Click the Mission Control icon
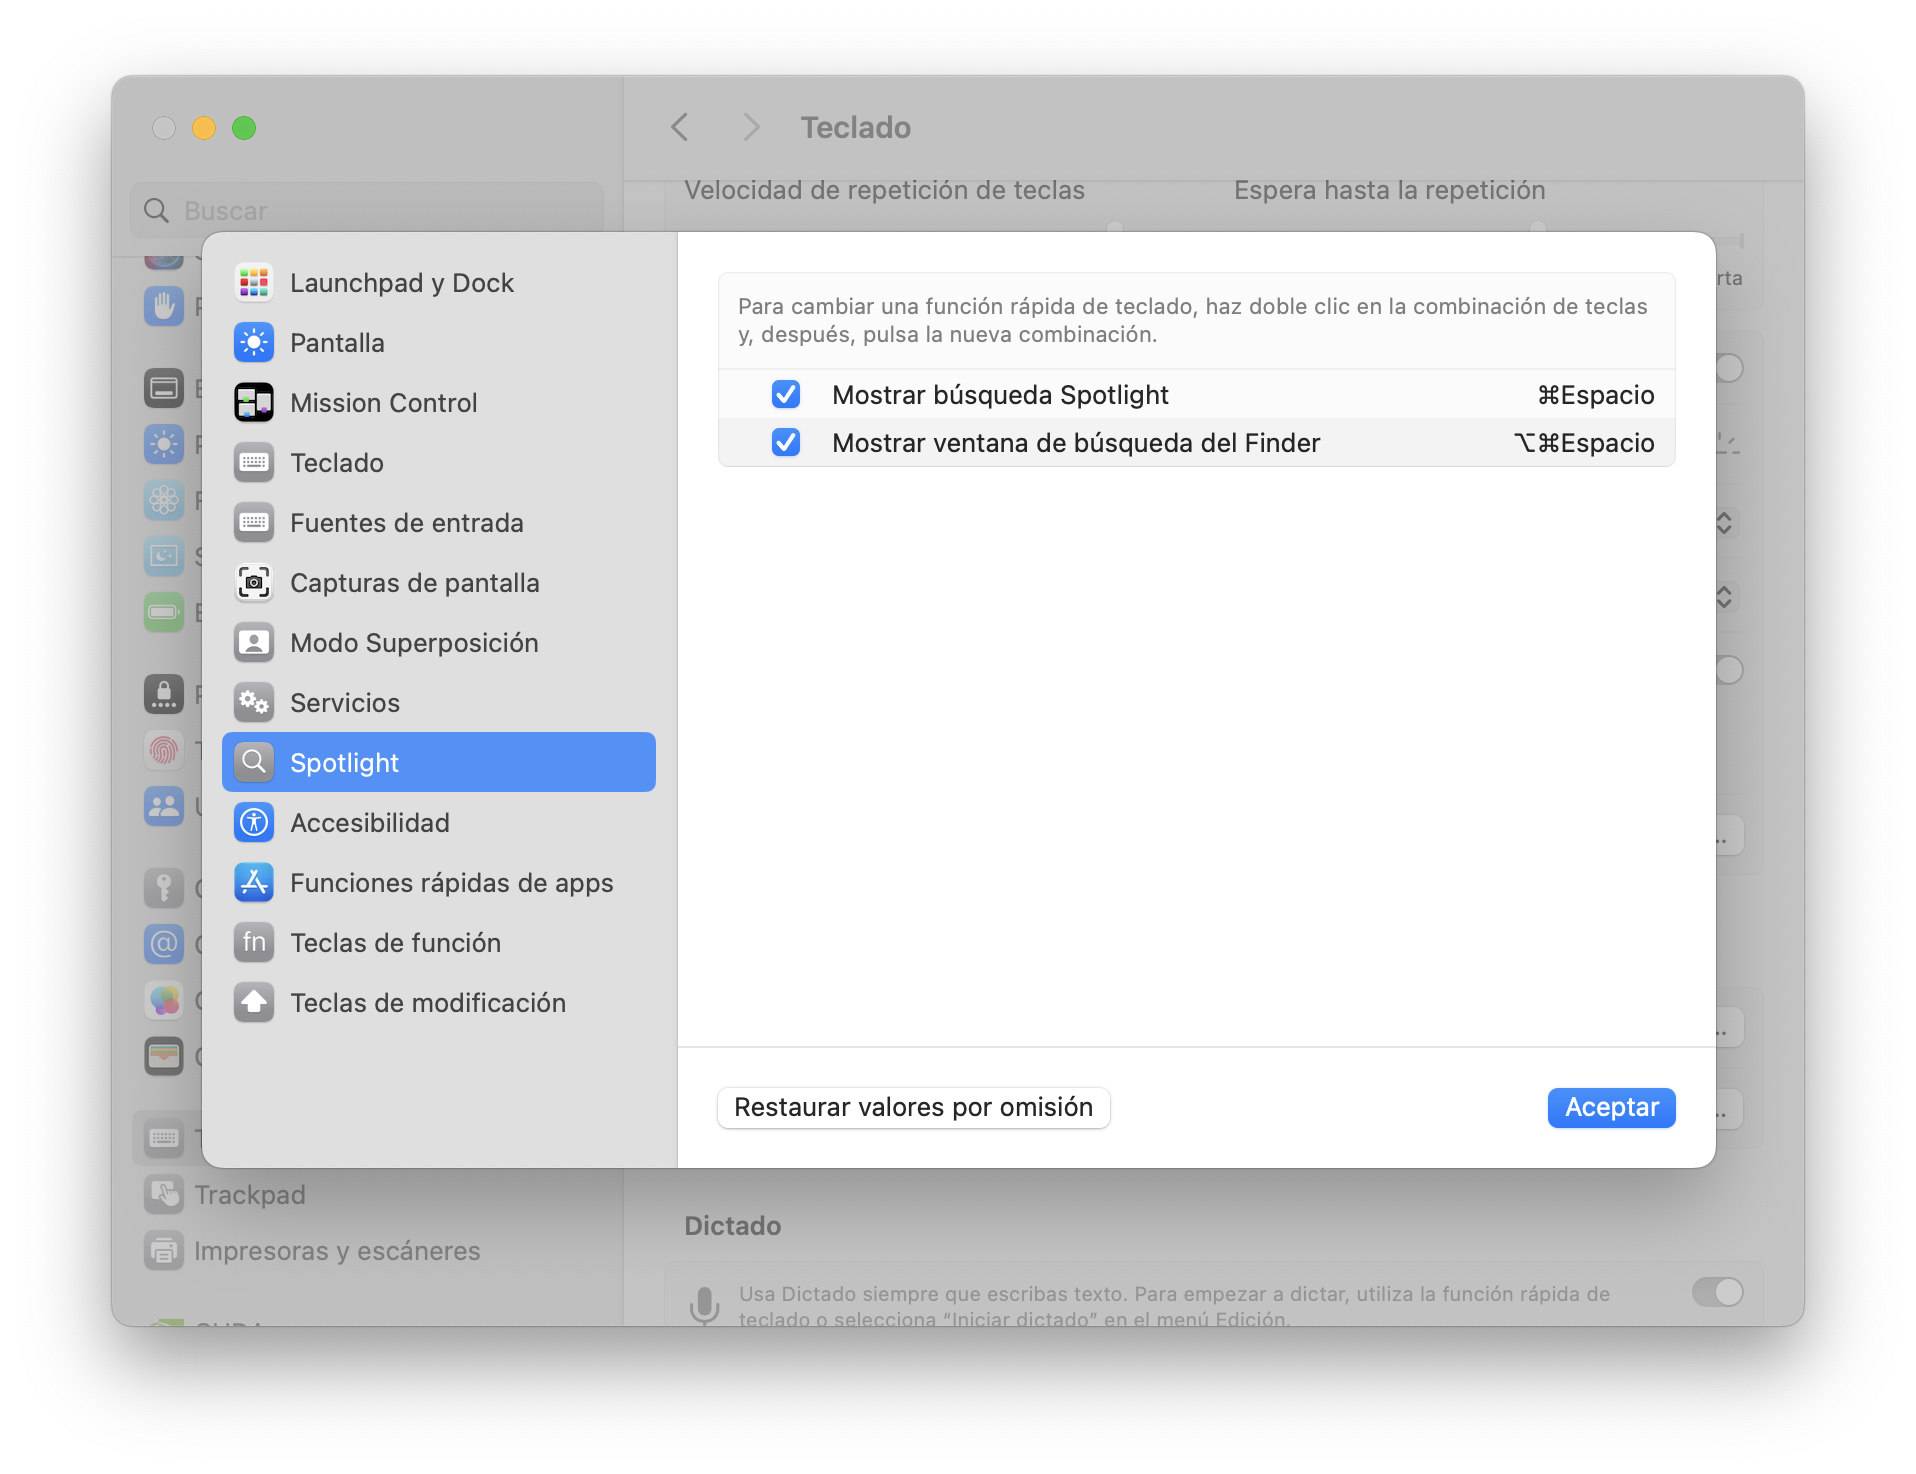 pyautogui.click(x=254, y=403)
